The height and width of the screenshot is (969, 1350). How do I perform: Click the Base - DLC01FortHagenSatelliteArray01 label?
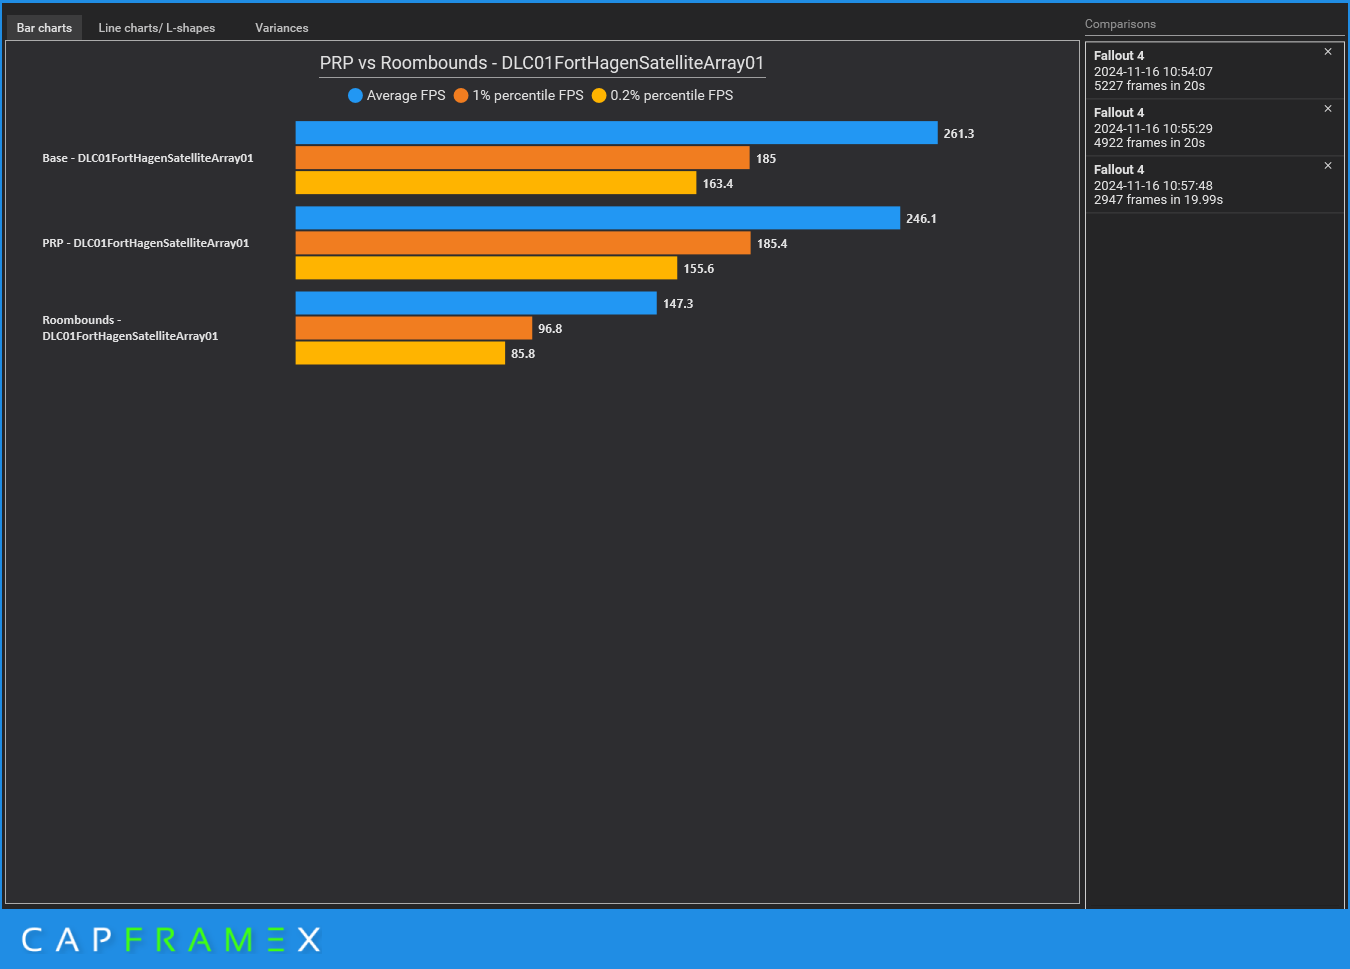[148, 158]
